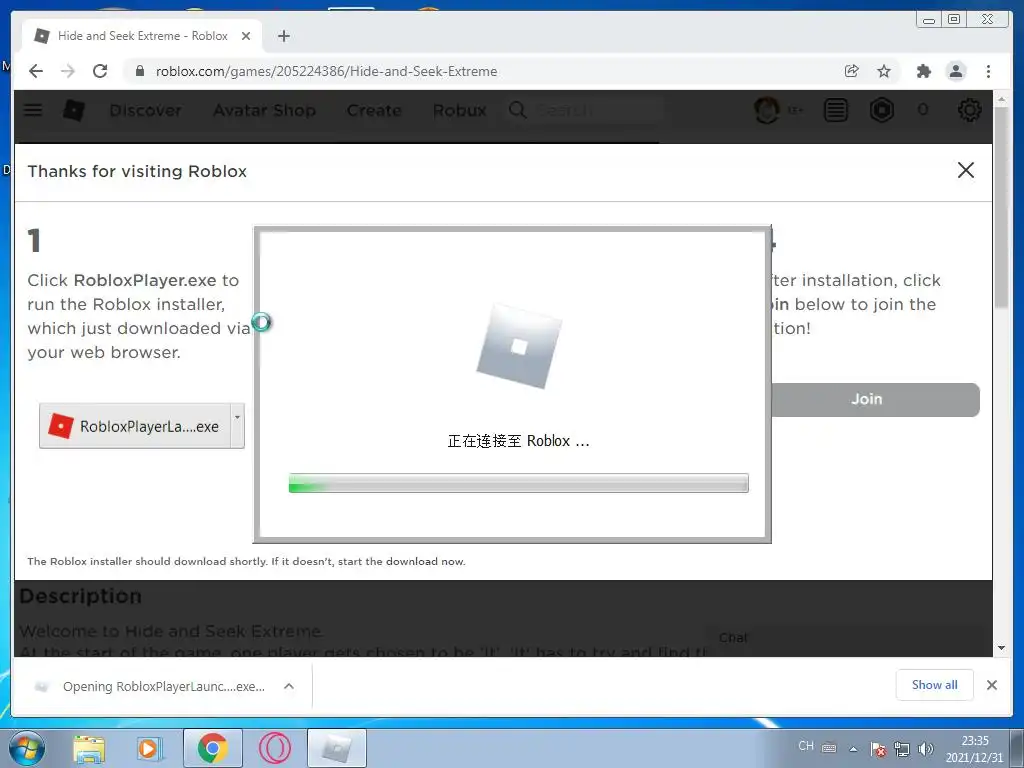
Task: Close the Hide and Seek Extreme tab
Action: click(x=246, y=36)
